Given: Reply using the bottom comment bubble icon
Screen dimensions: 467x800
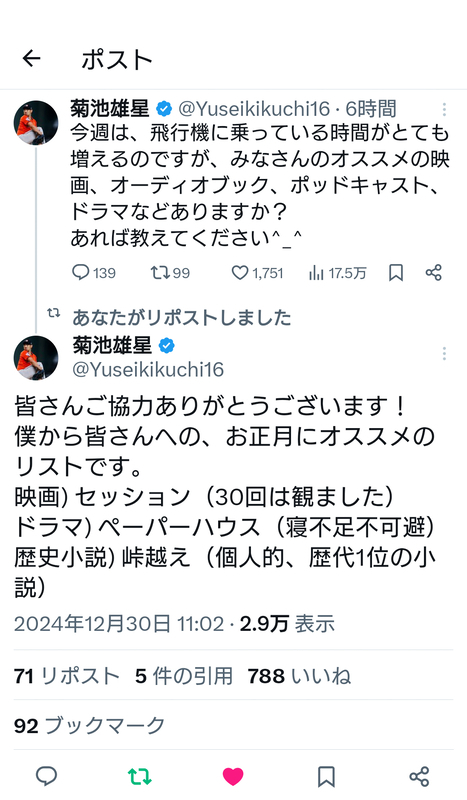Looking at the screenshot, I should (46, 777).
